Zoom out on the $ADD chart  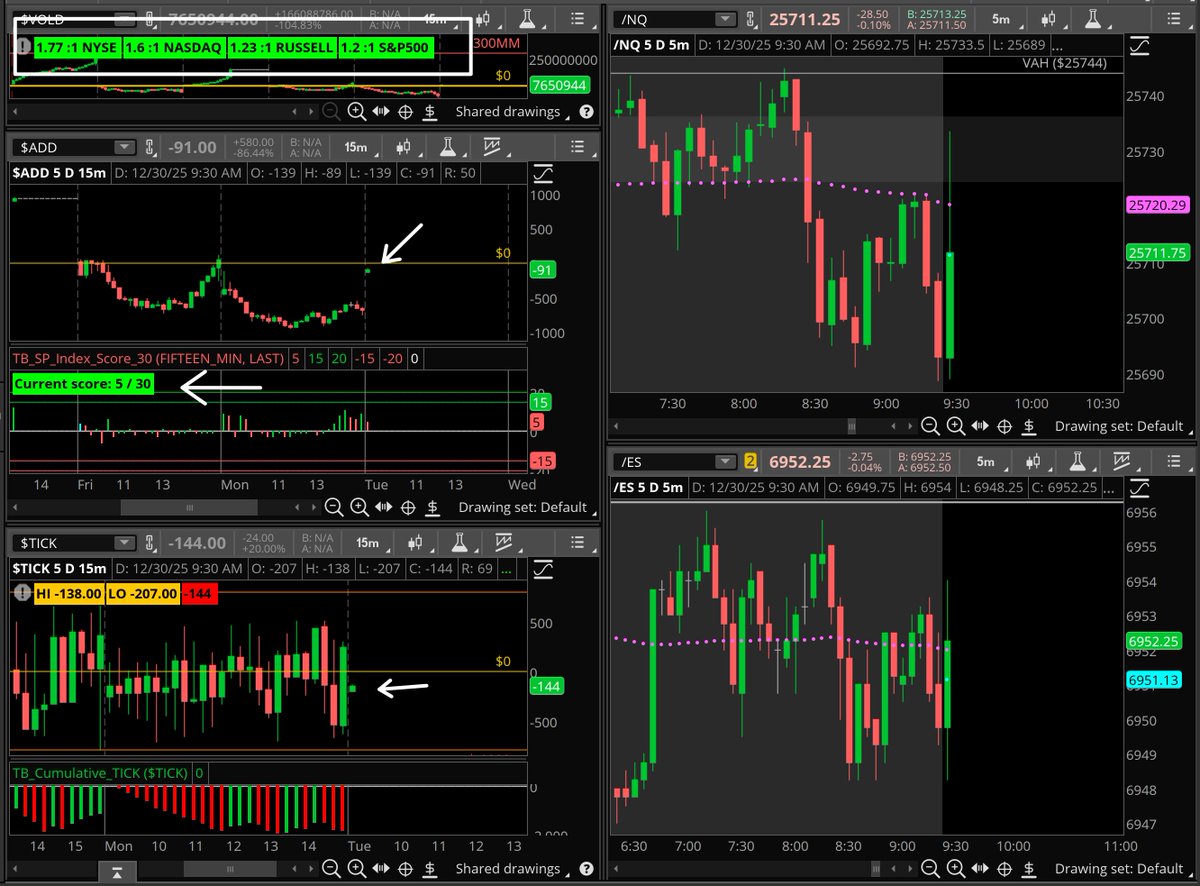(334, 507)
